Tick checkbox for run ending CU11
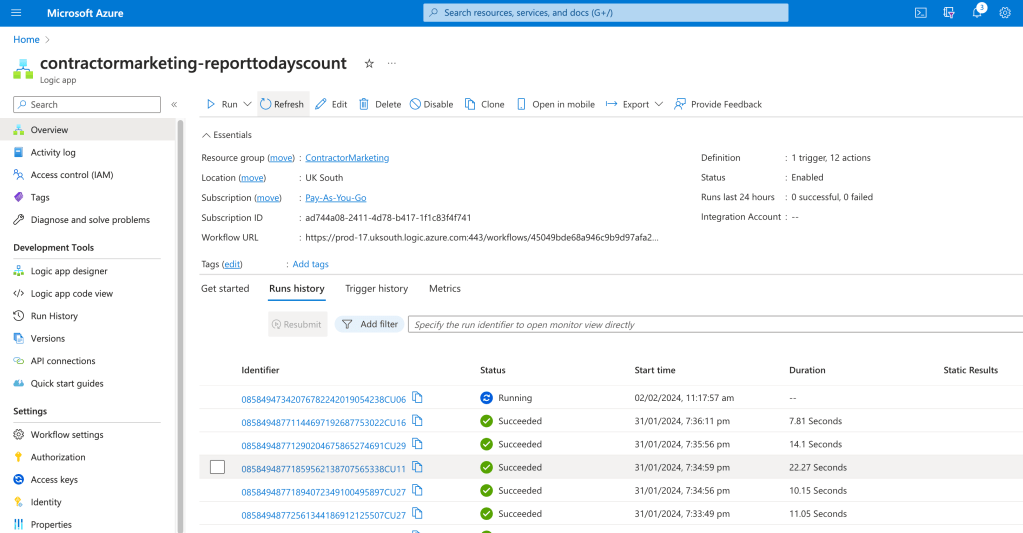 pyautogui.click(x=217, y=467)
